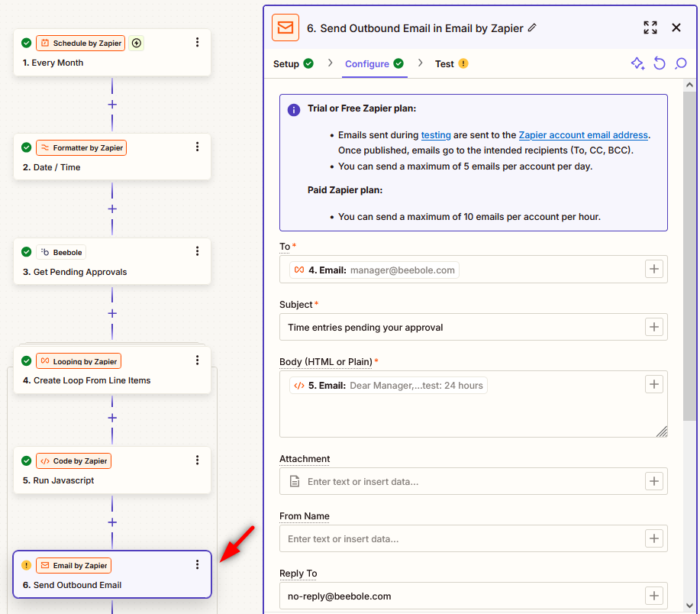Click the trigger icon next to Schedule by Zapier

(137, 43)
